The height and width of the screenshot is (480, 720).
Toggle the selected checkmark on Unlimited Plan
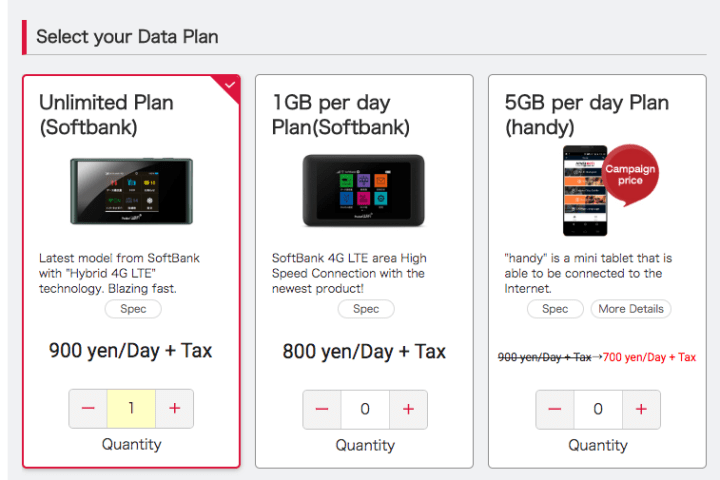point(230,86)
